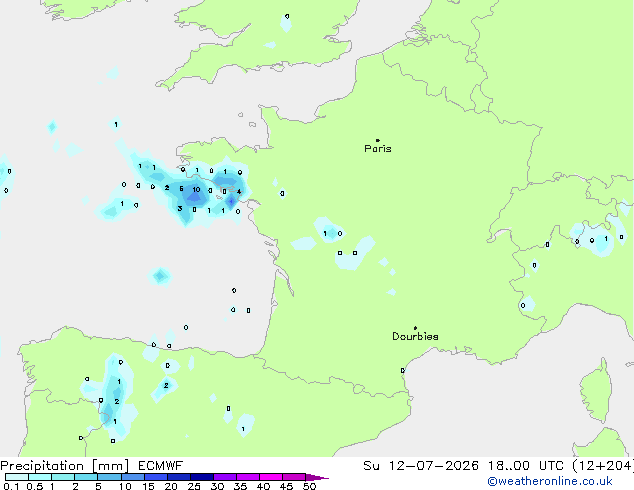
Task: Click the legend arrow tip past 50
Action: [317, 477]
